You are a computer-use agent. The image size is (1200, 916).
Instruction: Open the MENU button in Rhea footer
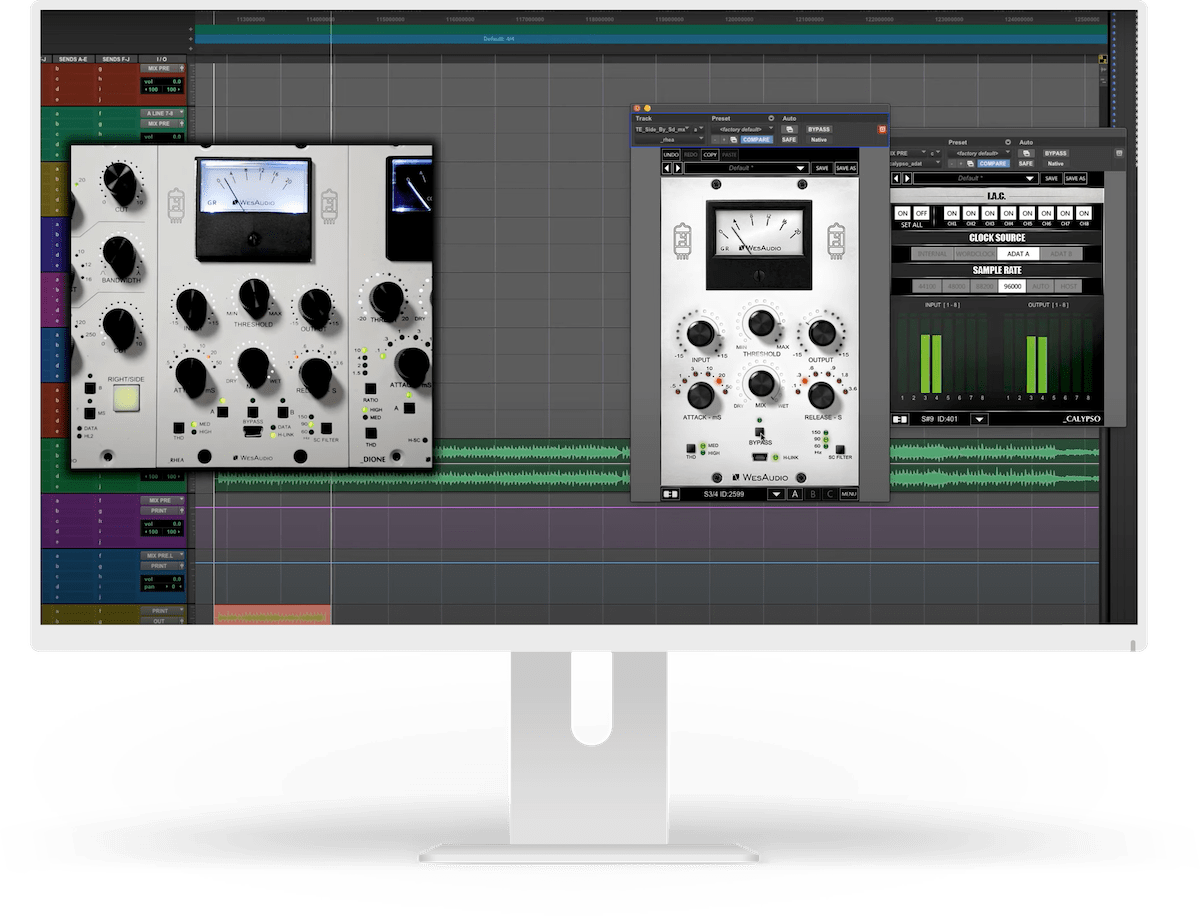(x=848, y=494)
